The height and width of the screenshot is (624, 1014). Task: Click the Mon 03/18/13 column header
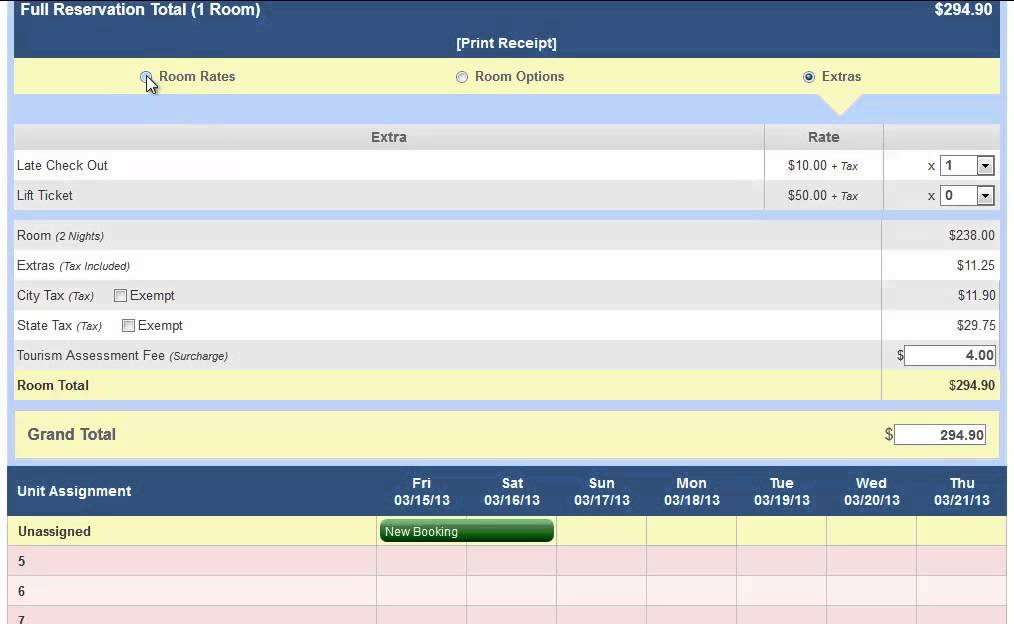pyautogui.click(x=691, y=491)
